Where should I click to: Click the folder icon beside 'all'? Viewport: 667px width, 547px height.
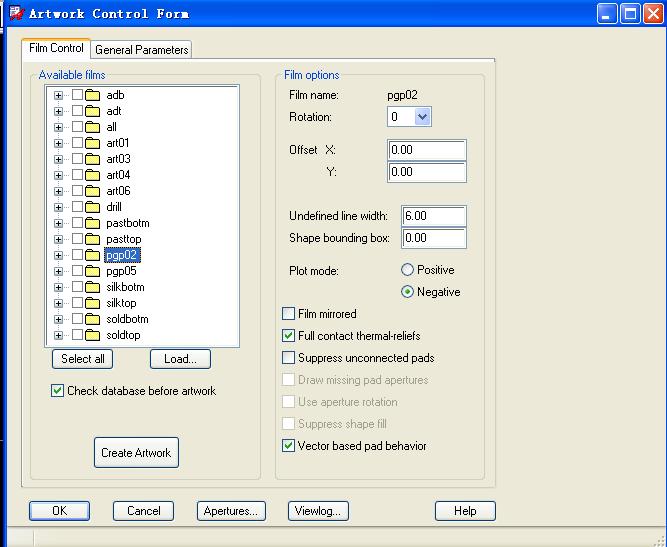[x=92, y=127]
